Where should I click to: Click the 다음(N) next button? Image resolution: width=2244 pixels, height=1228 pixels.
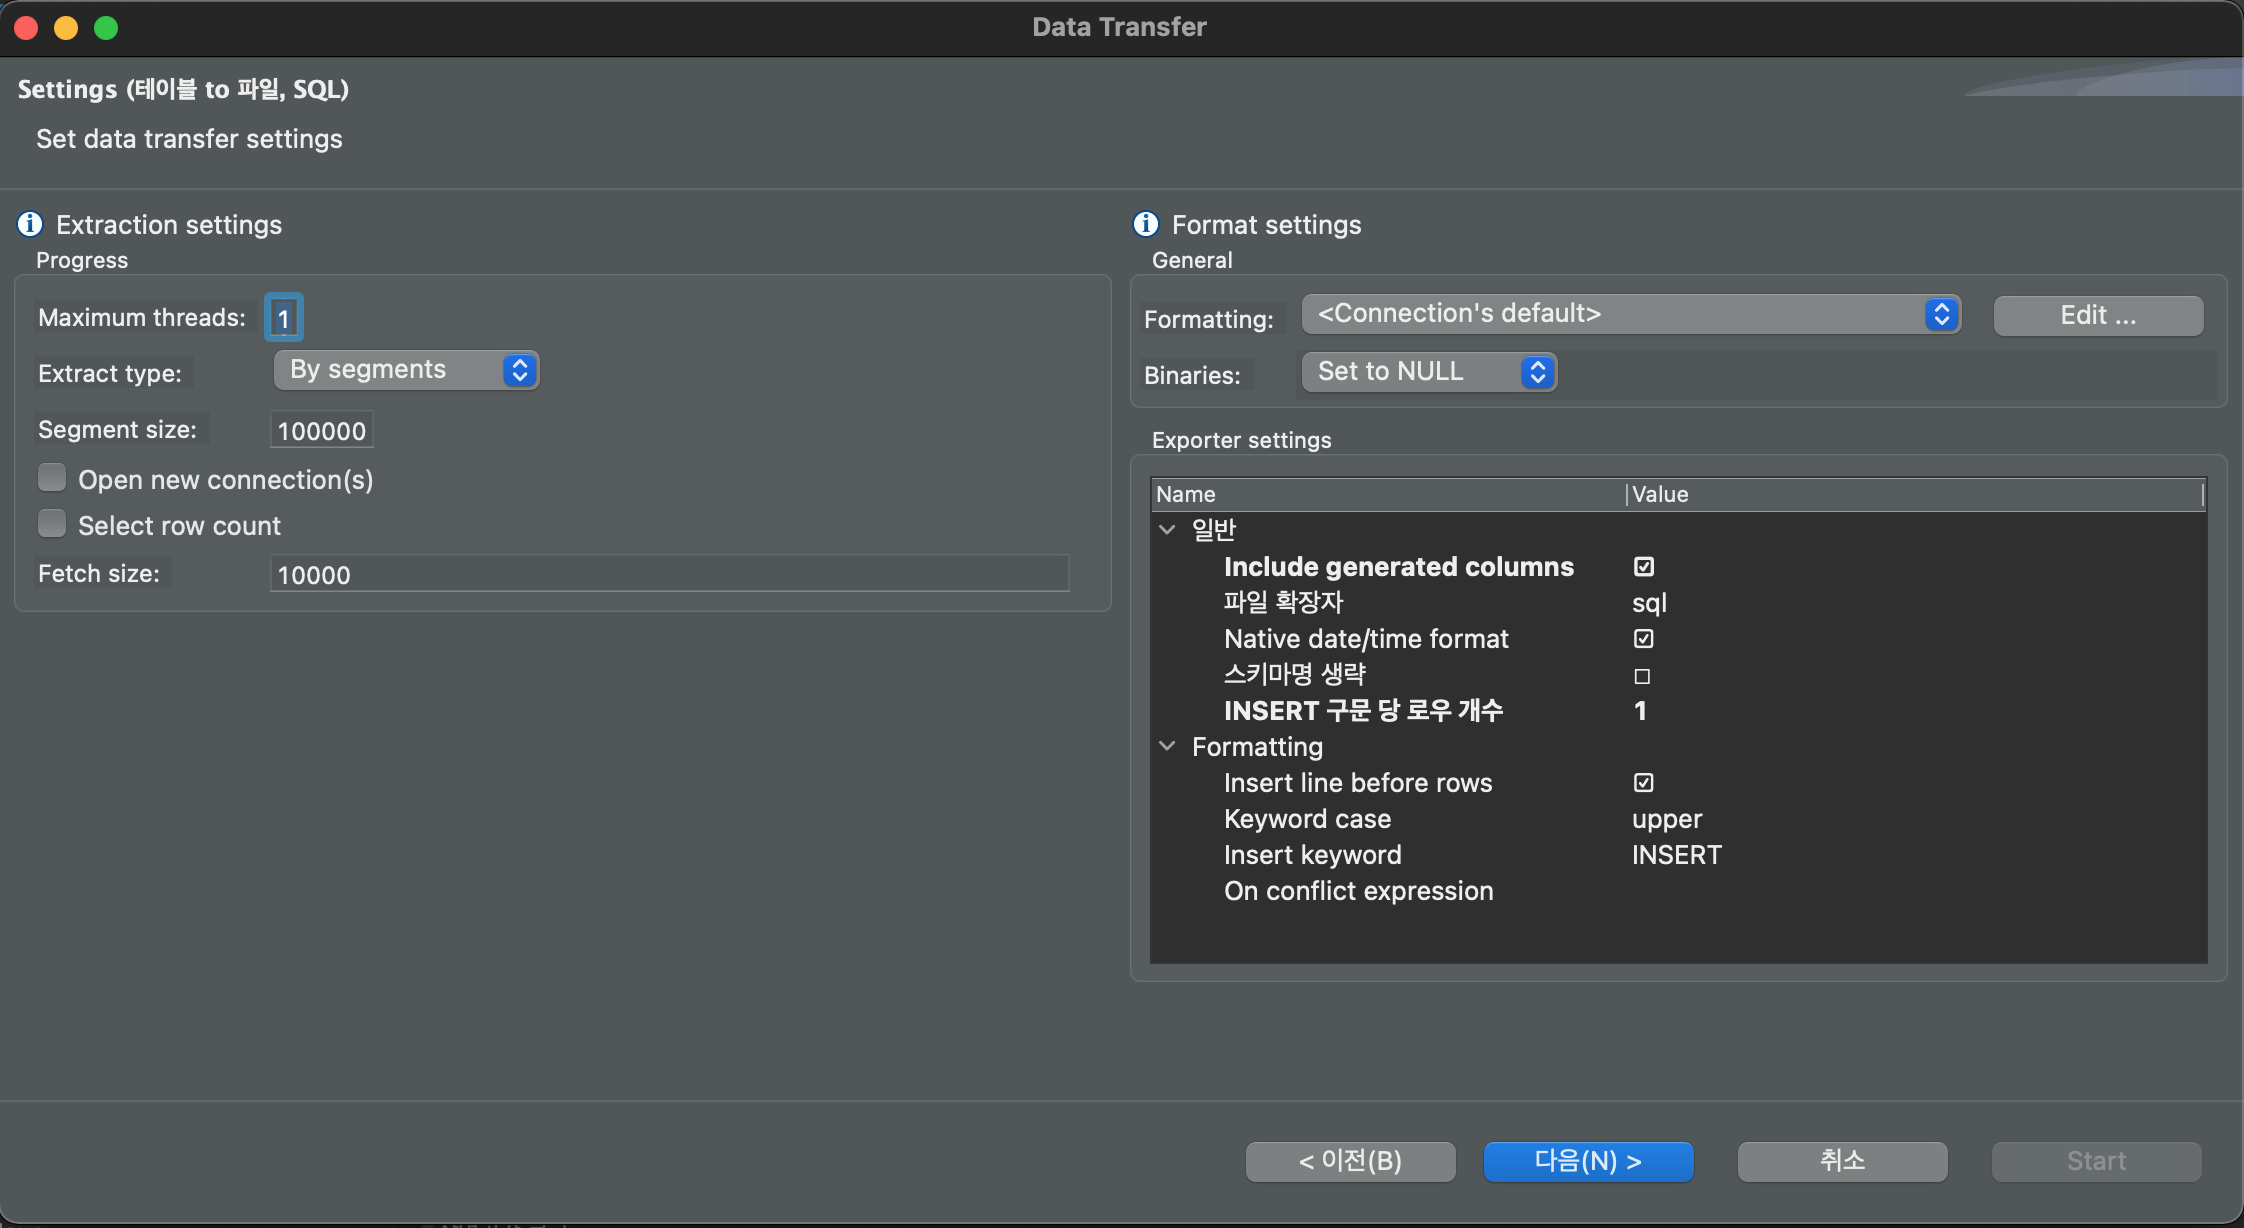pos(1588,1161)
